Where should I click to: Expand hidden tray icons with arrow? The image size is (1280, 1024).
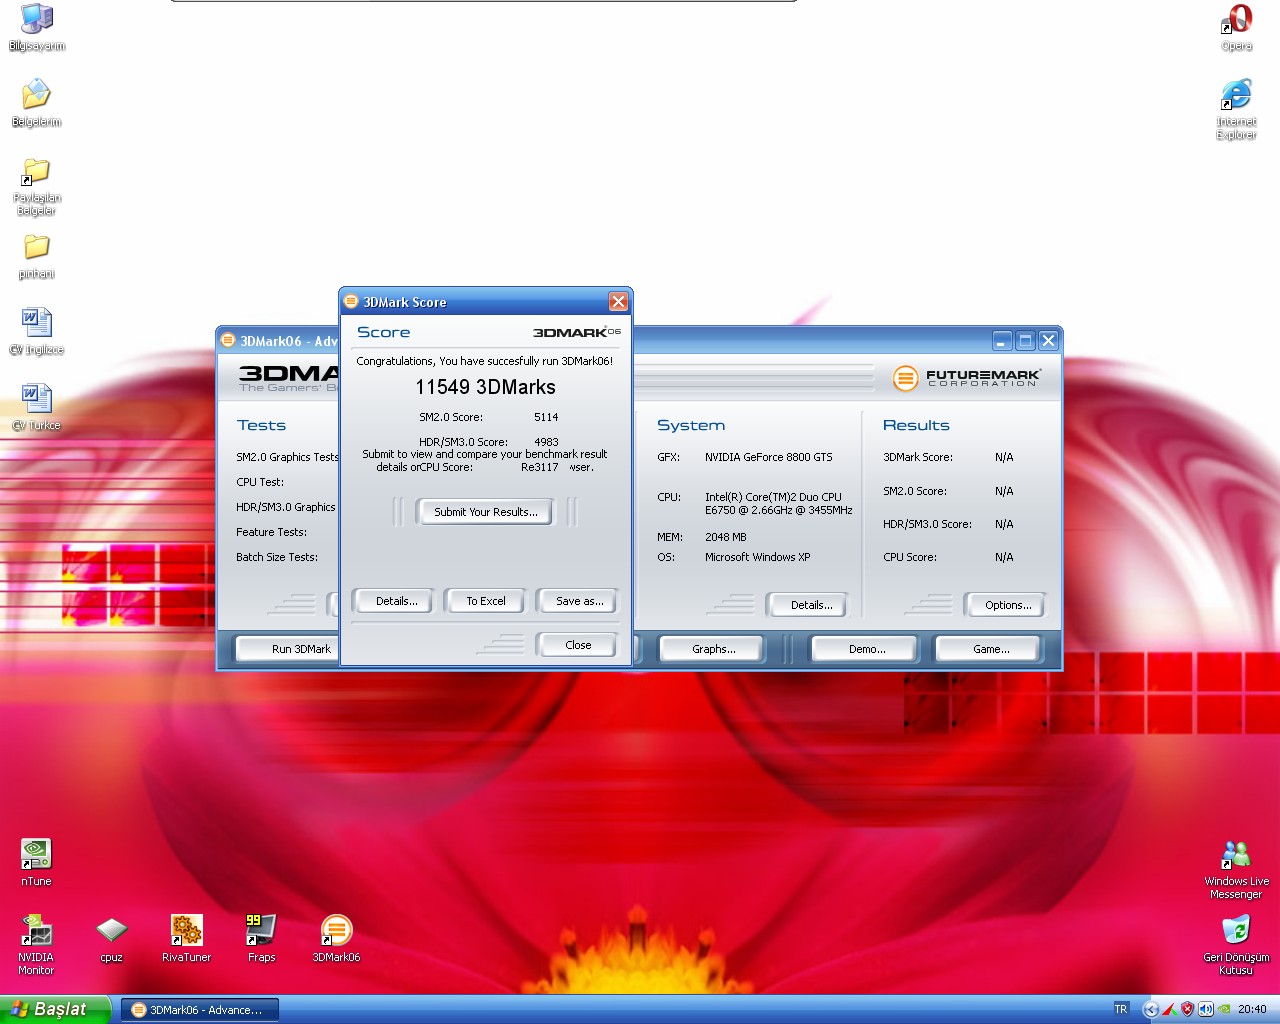(1151, 1009)
